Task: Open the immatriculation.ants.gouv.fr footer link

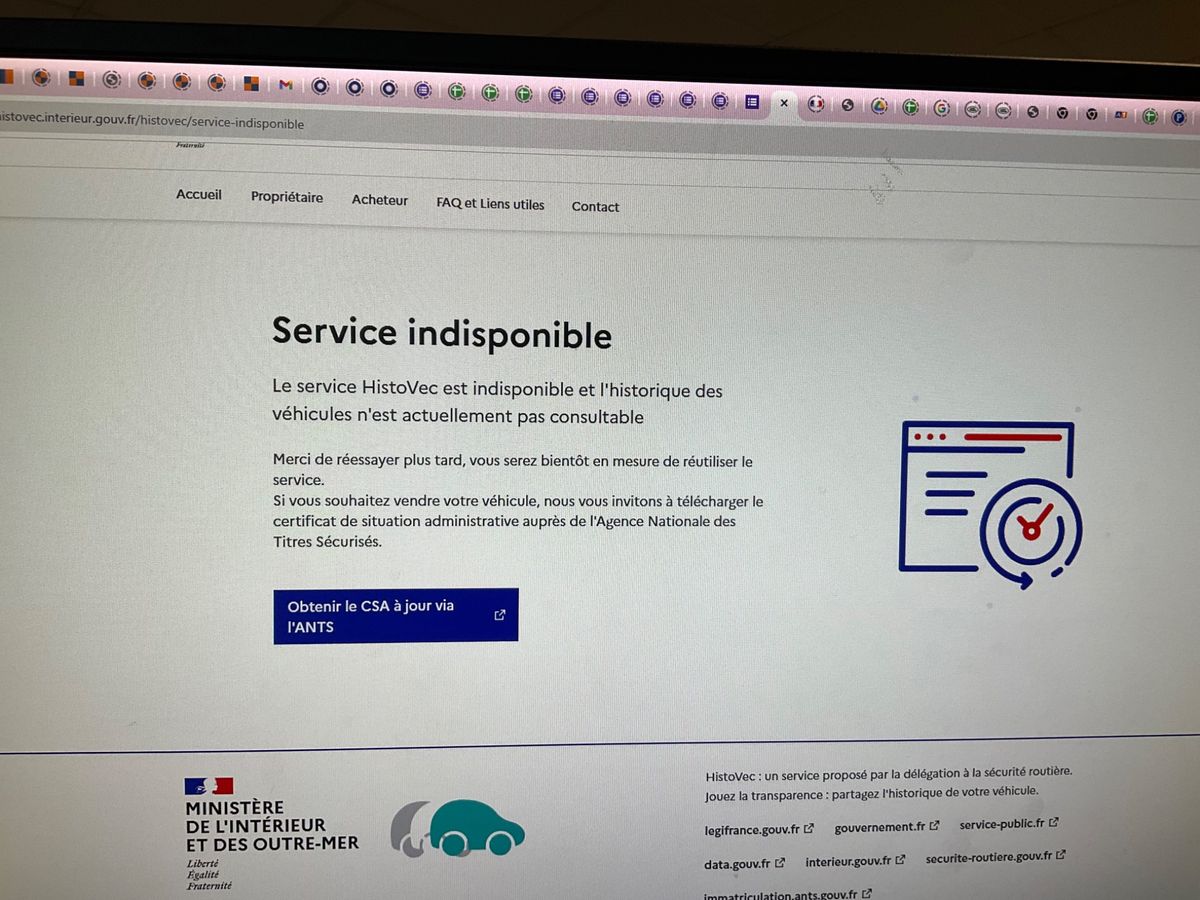Action: (x=788, y=895)
